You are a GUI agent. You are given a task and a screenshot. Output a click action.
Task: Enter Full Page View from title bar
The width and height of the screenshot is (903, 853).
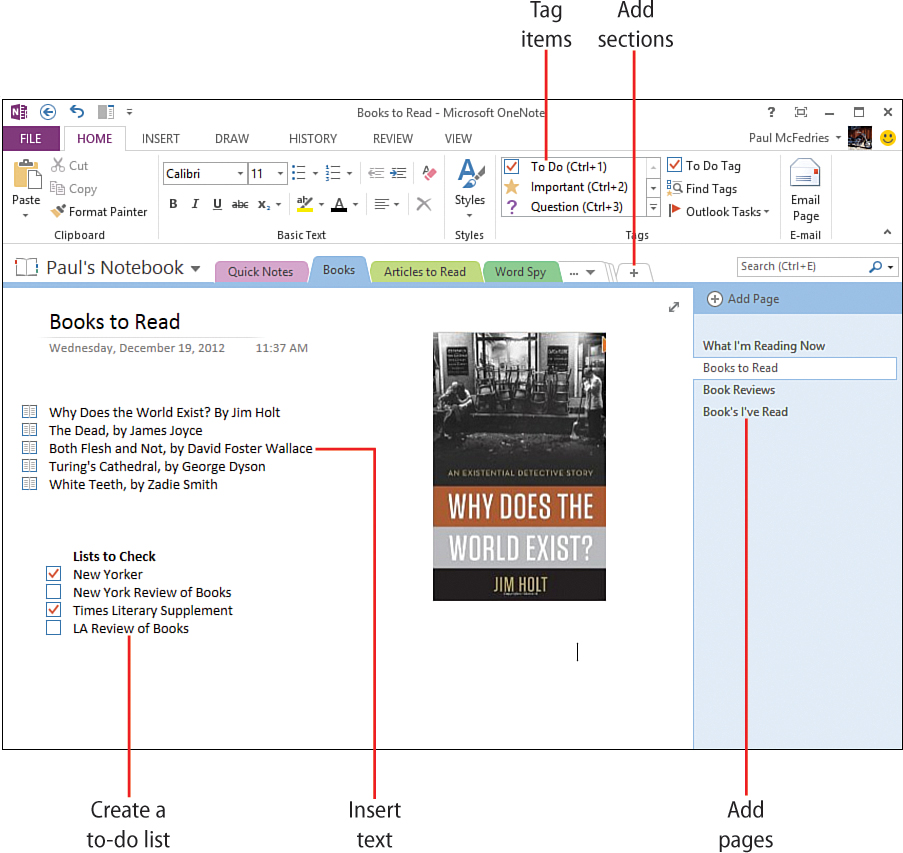point(800,112)
